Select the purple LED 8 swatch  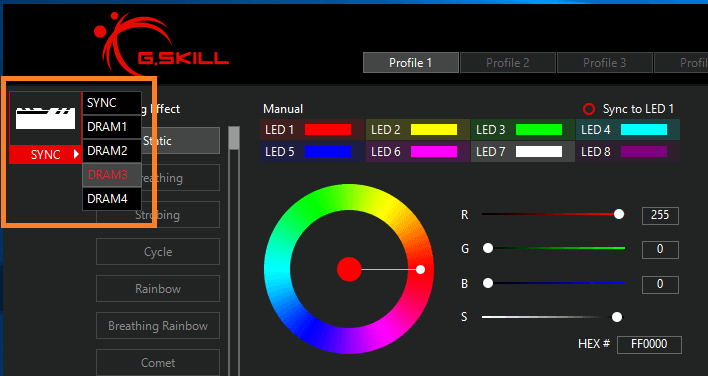[644, 152]
